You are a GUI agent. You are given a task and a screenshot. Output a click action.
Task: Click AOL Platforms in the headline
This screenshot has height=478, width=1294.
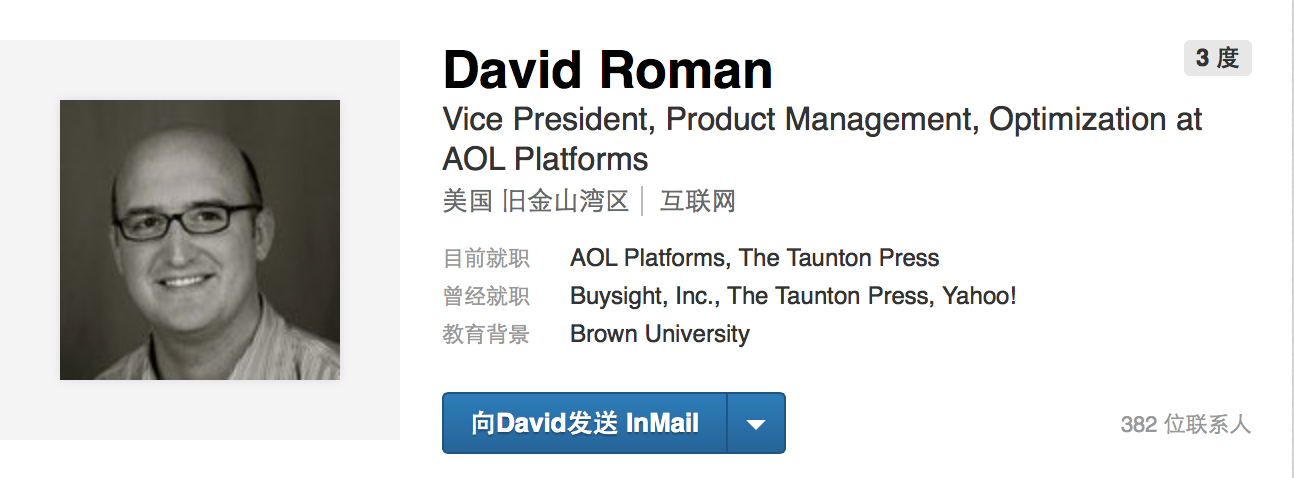pos(545,159)
